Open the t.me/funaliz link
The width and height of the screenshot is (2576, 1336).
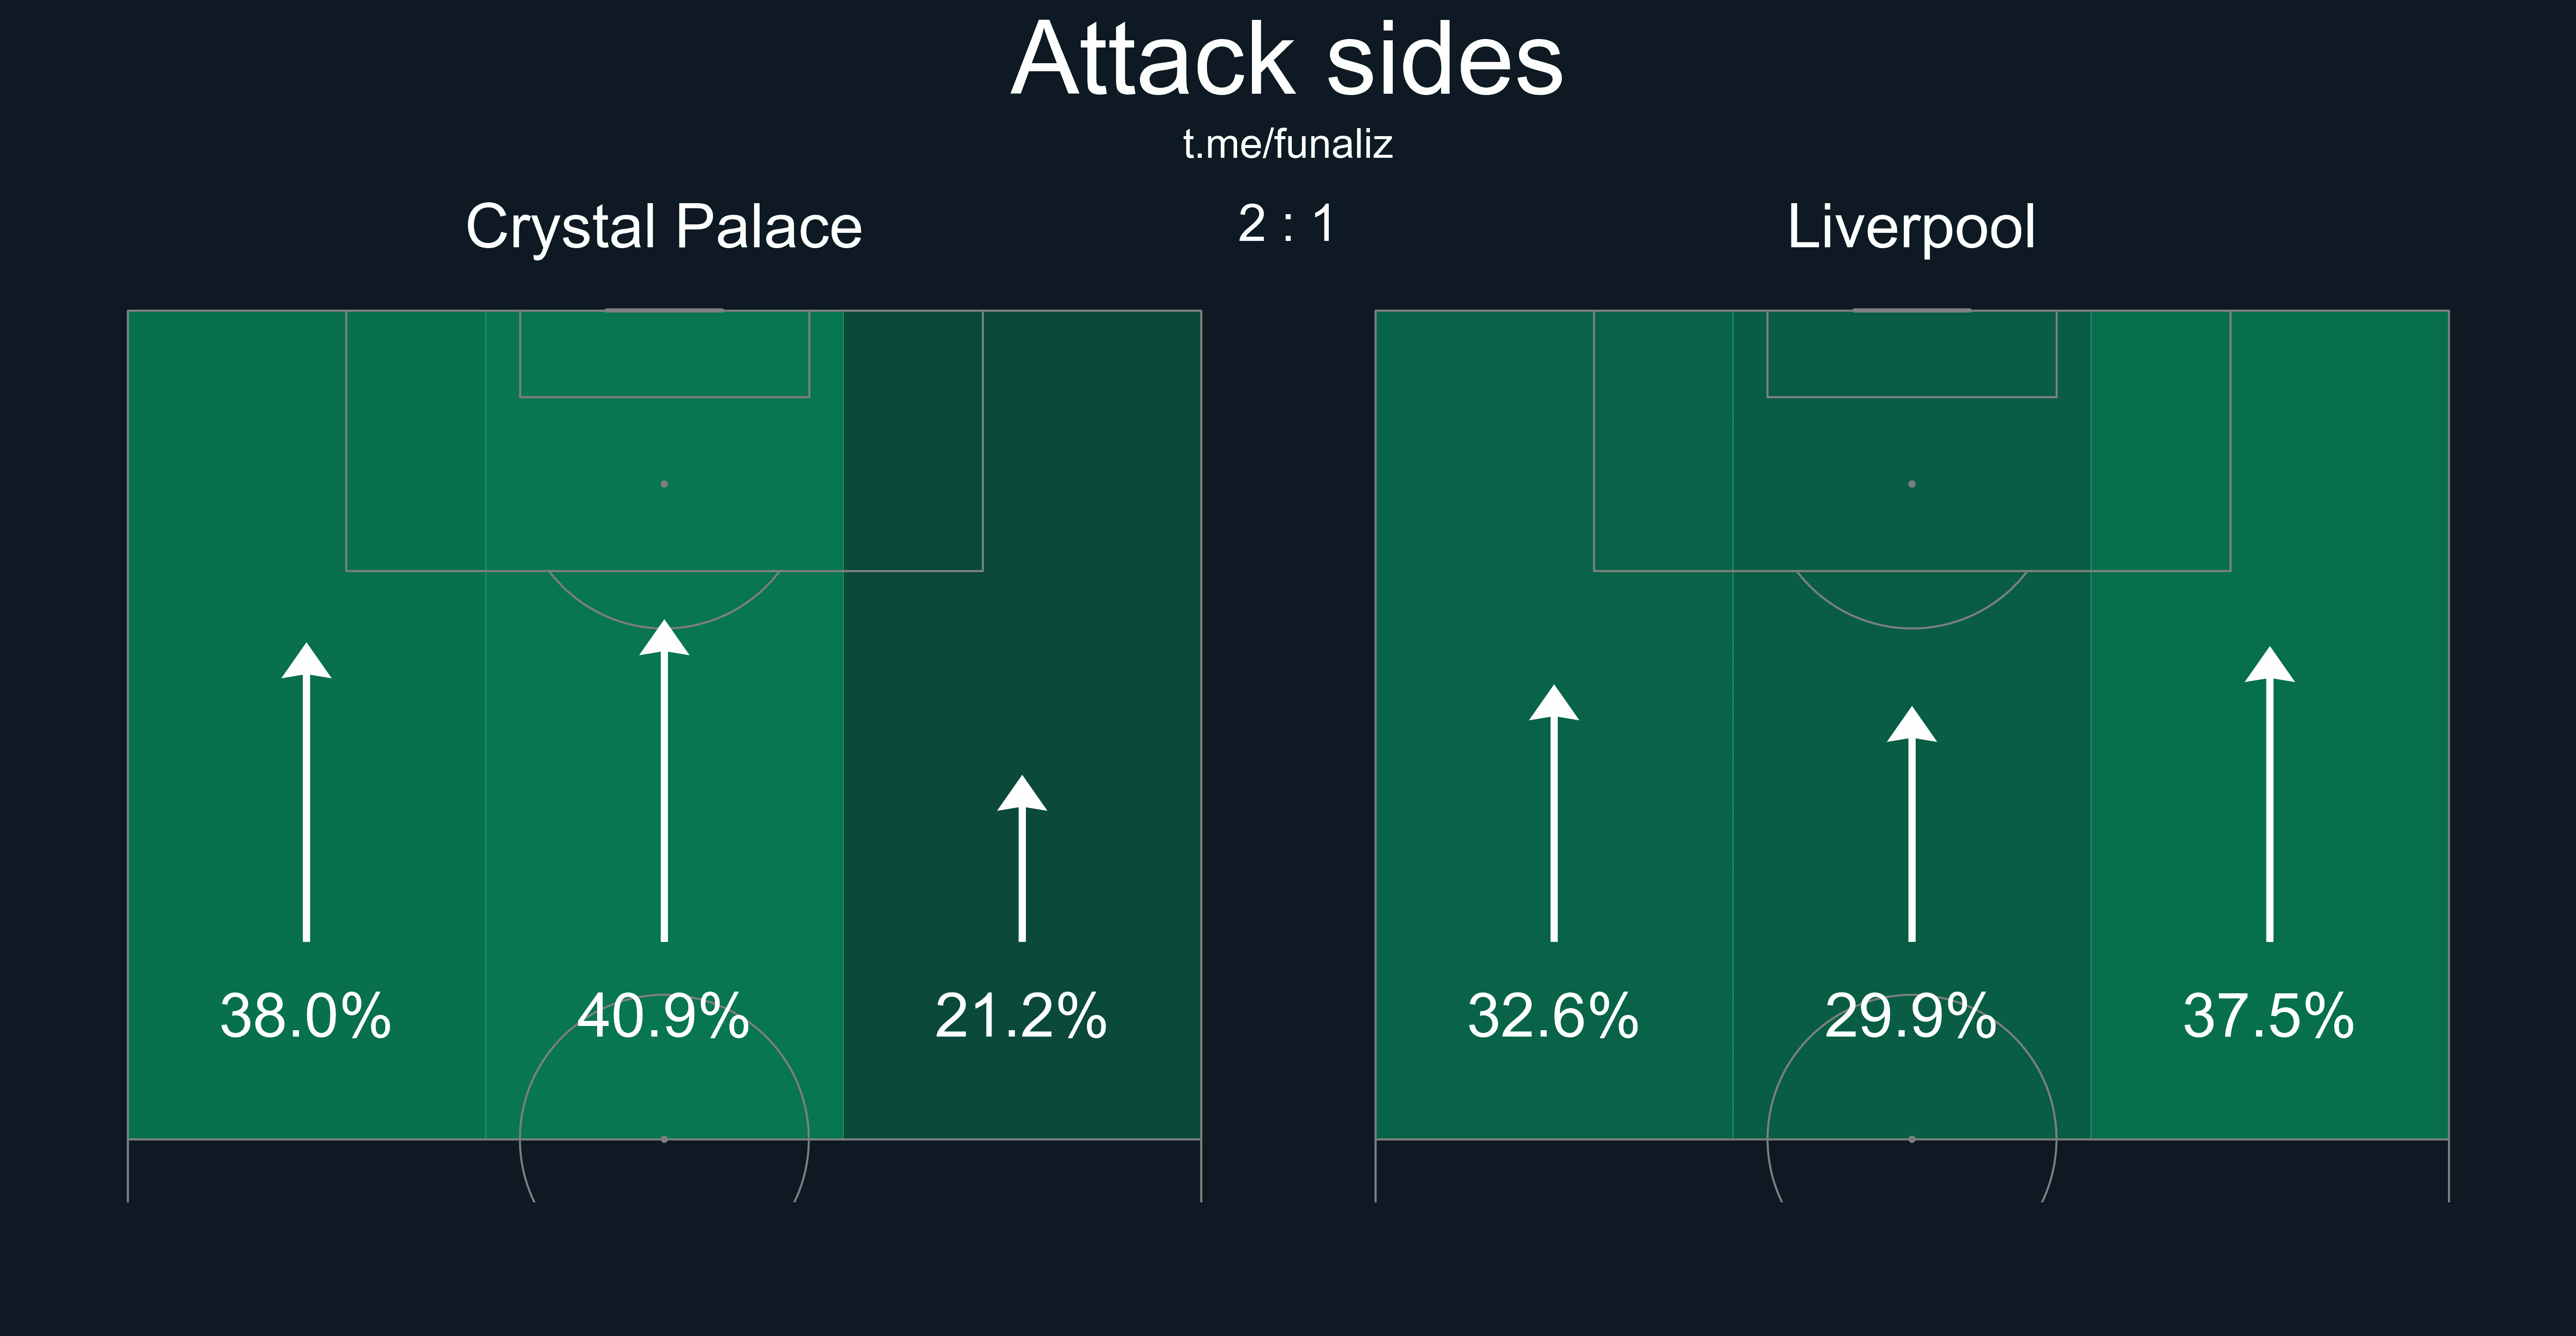1287,145
